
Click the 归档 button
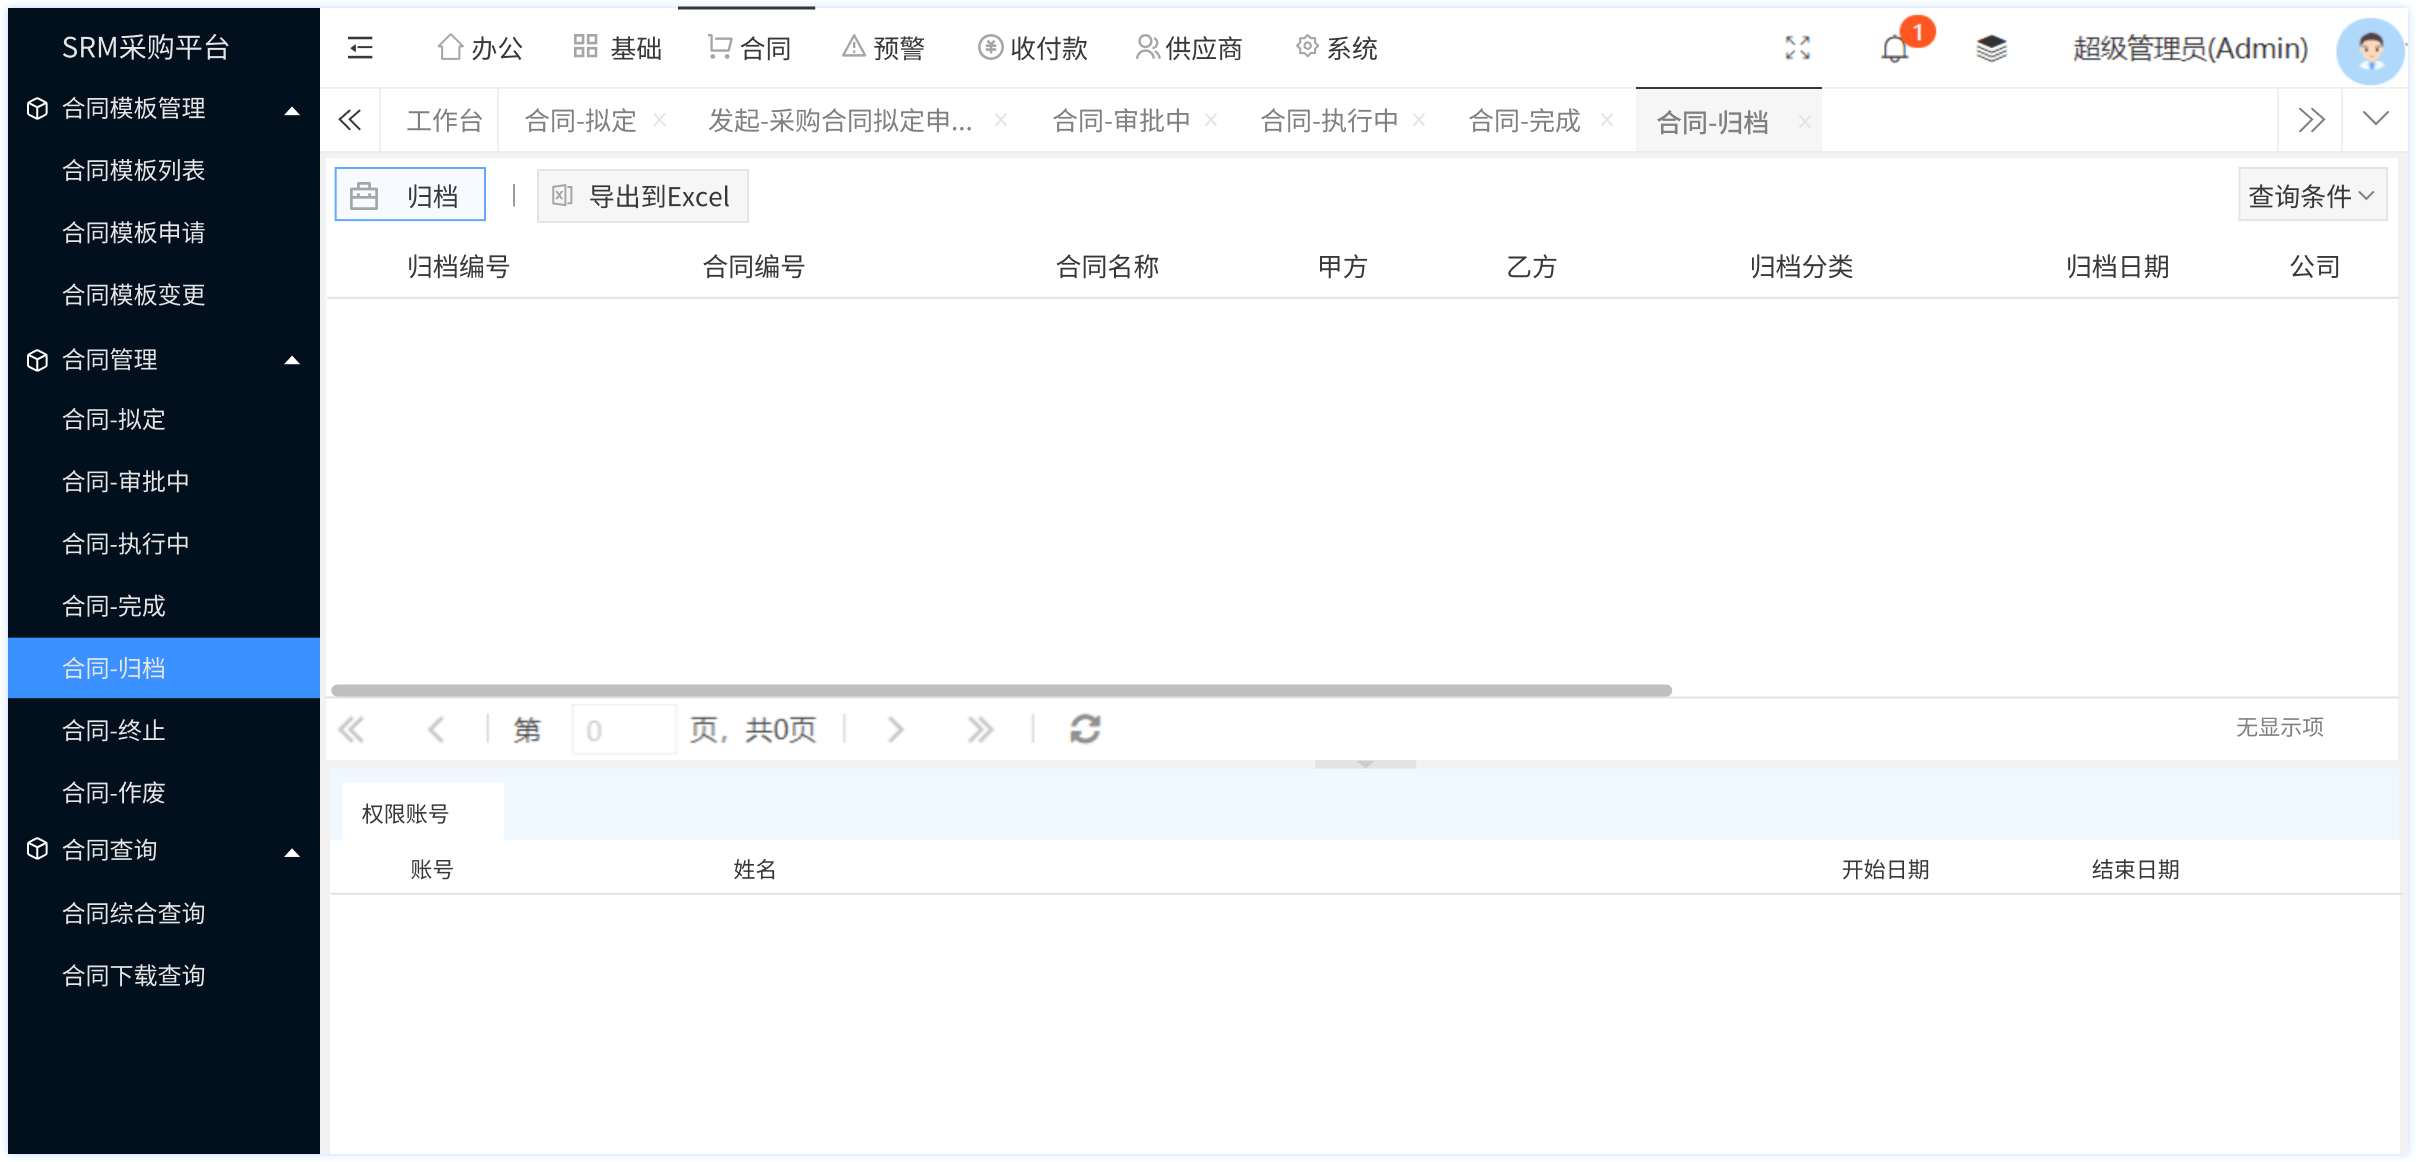[x=410, y=195]
